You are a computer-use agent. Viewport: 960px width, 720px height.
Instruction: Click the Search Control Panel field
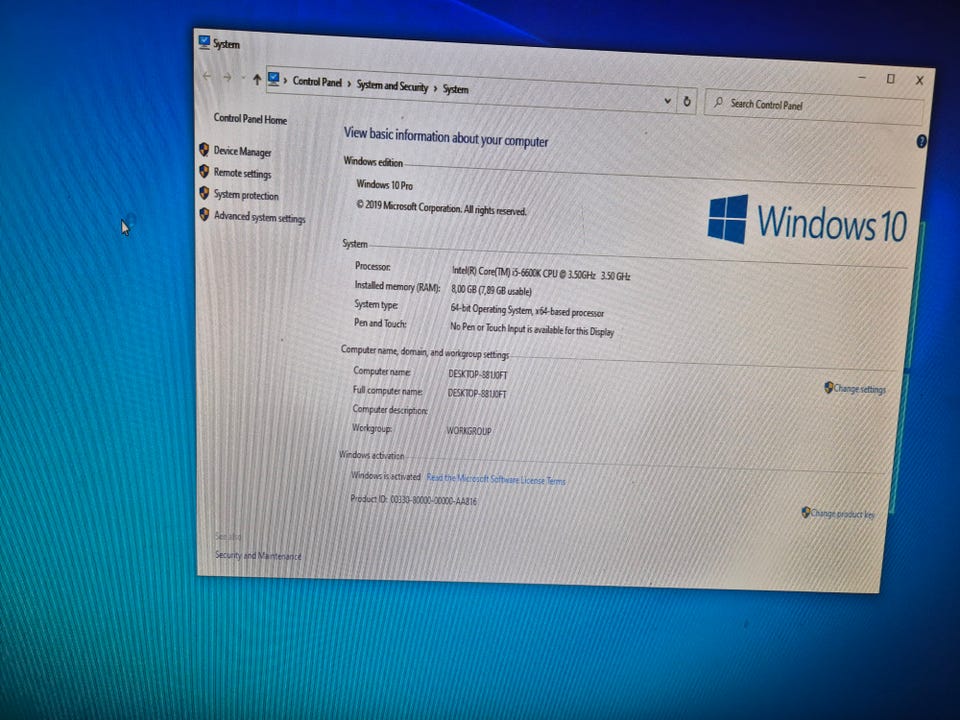coord(814,108)
